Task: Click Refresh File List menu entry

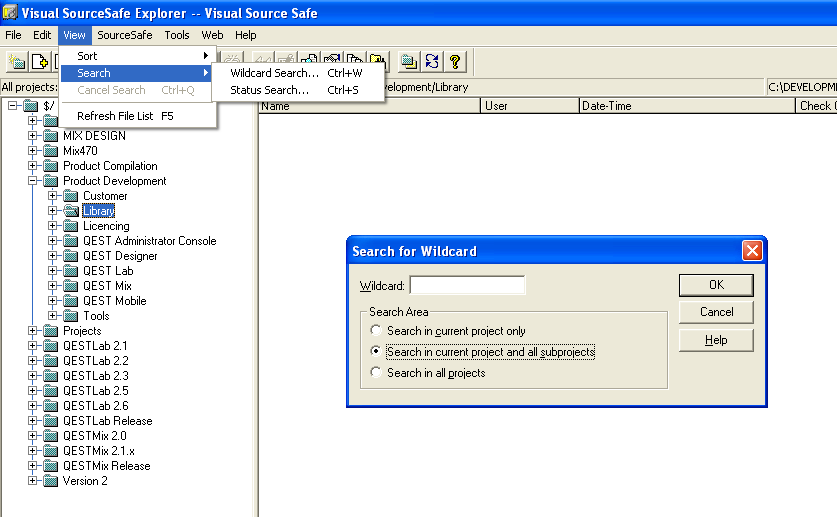Action: (x=115, y=116)
